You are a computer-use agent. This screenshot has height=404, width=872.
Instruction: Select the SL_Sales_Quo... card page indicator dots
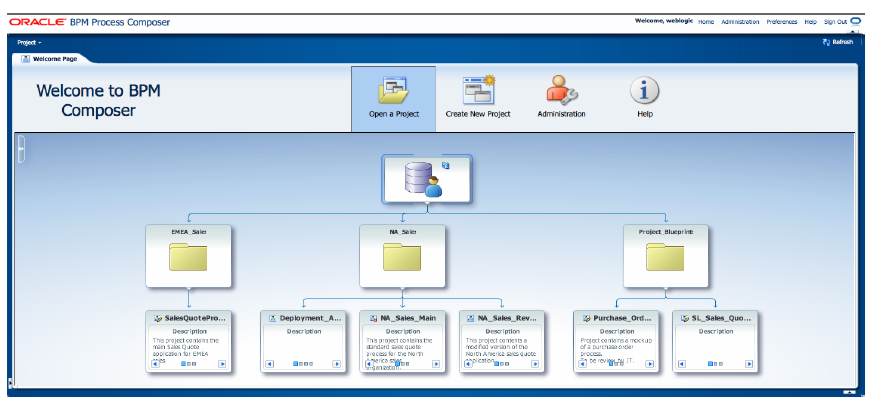click(x=715, y=364)
